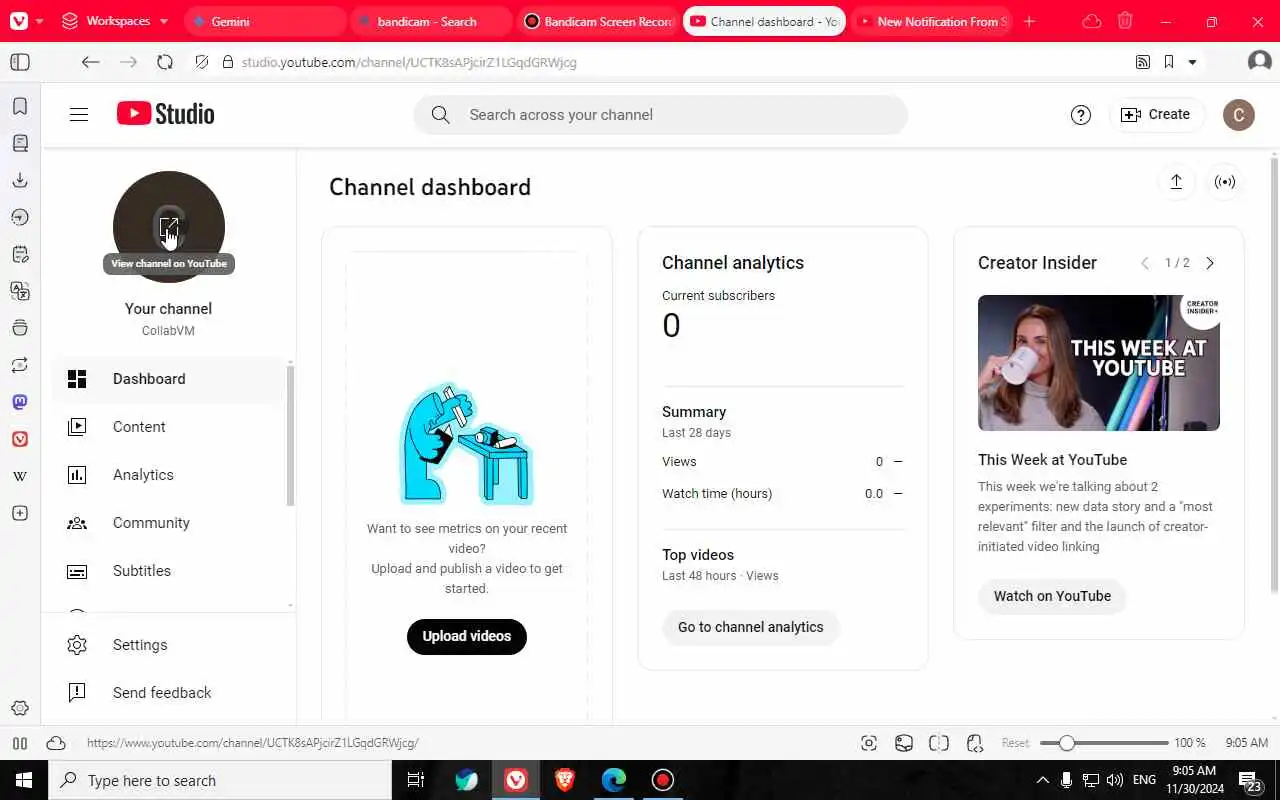Open YouTube Studio help icon
This screenshot has width=1280, height=800.
pyautogui.click(x=1081, y=115)
